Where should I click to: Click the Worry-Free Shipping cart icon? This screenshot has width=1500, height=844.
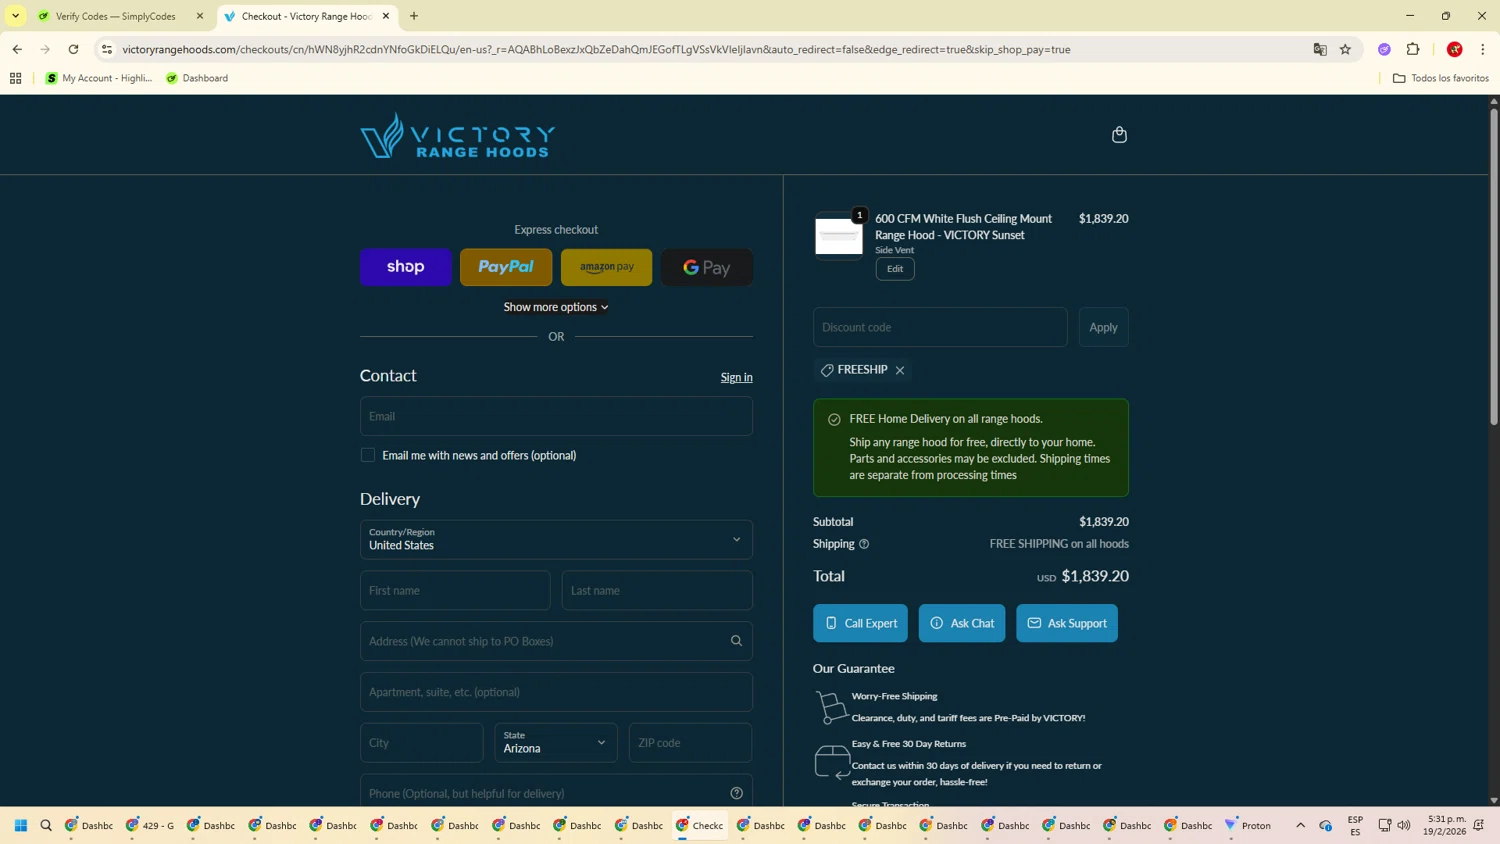click(831, 707)
